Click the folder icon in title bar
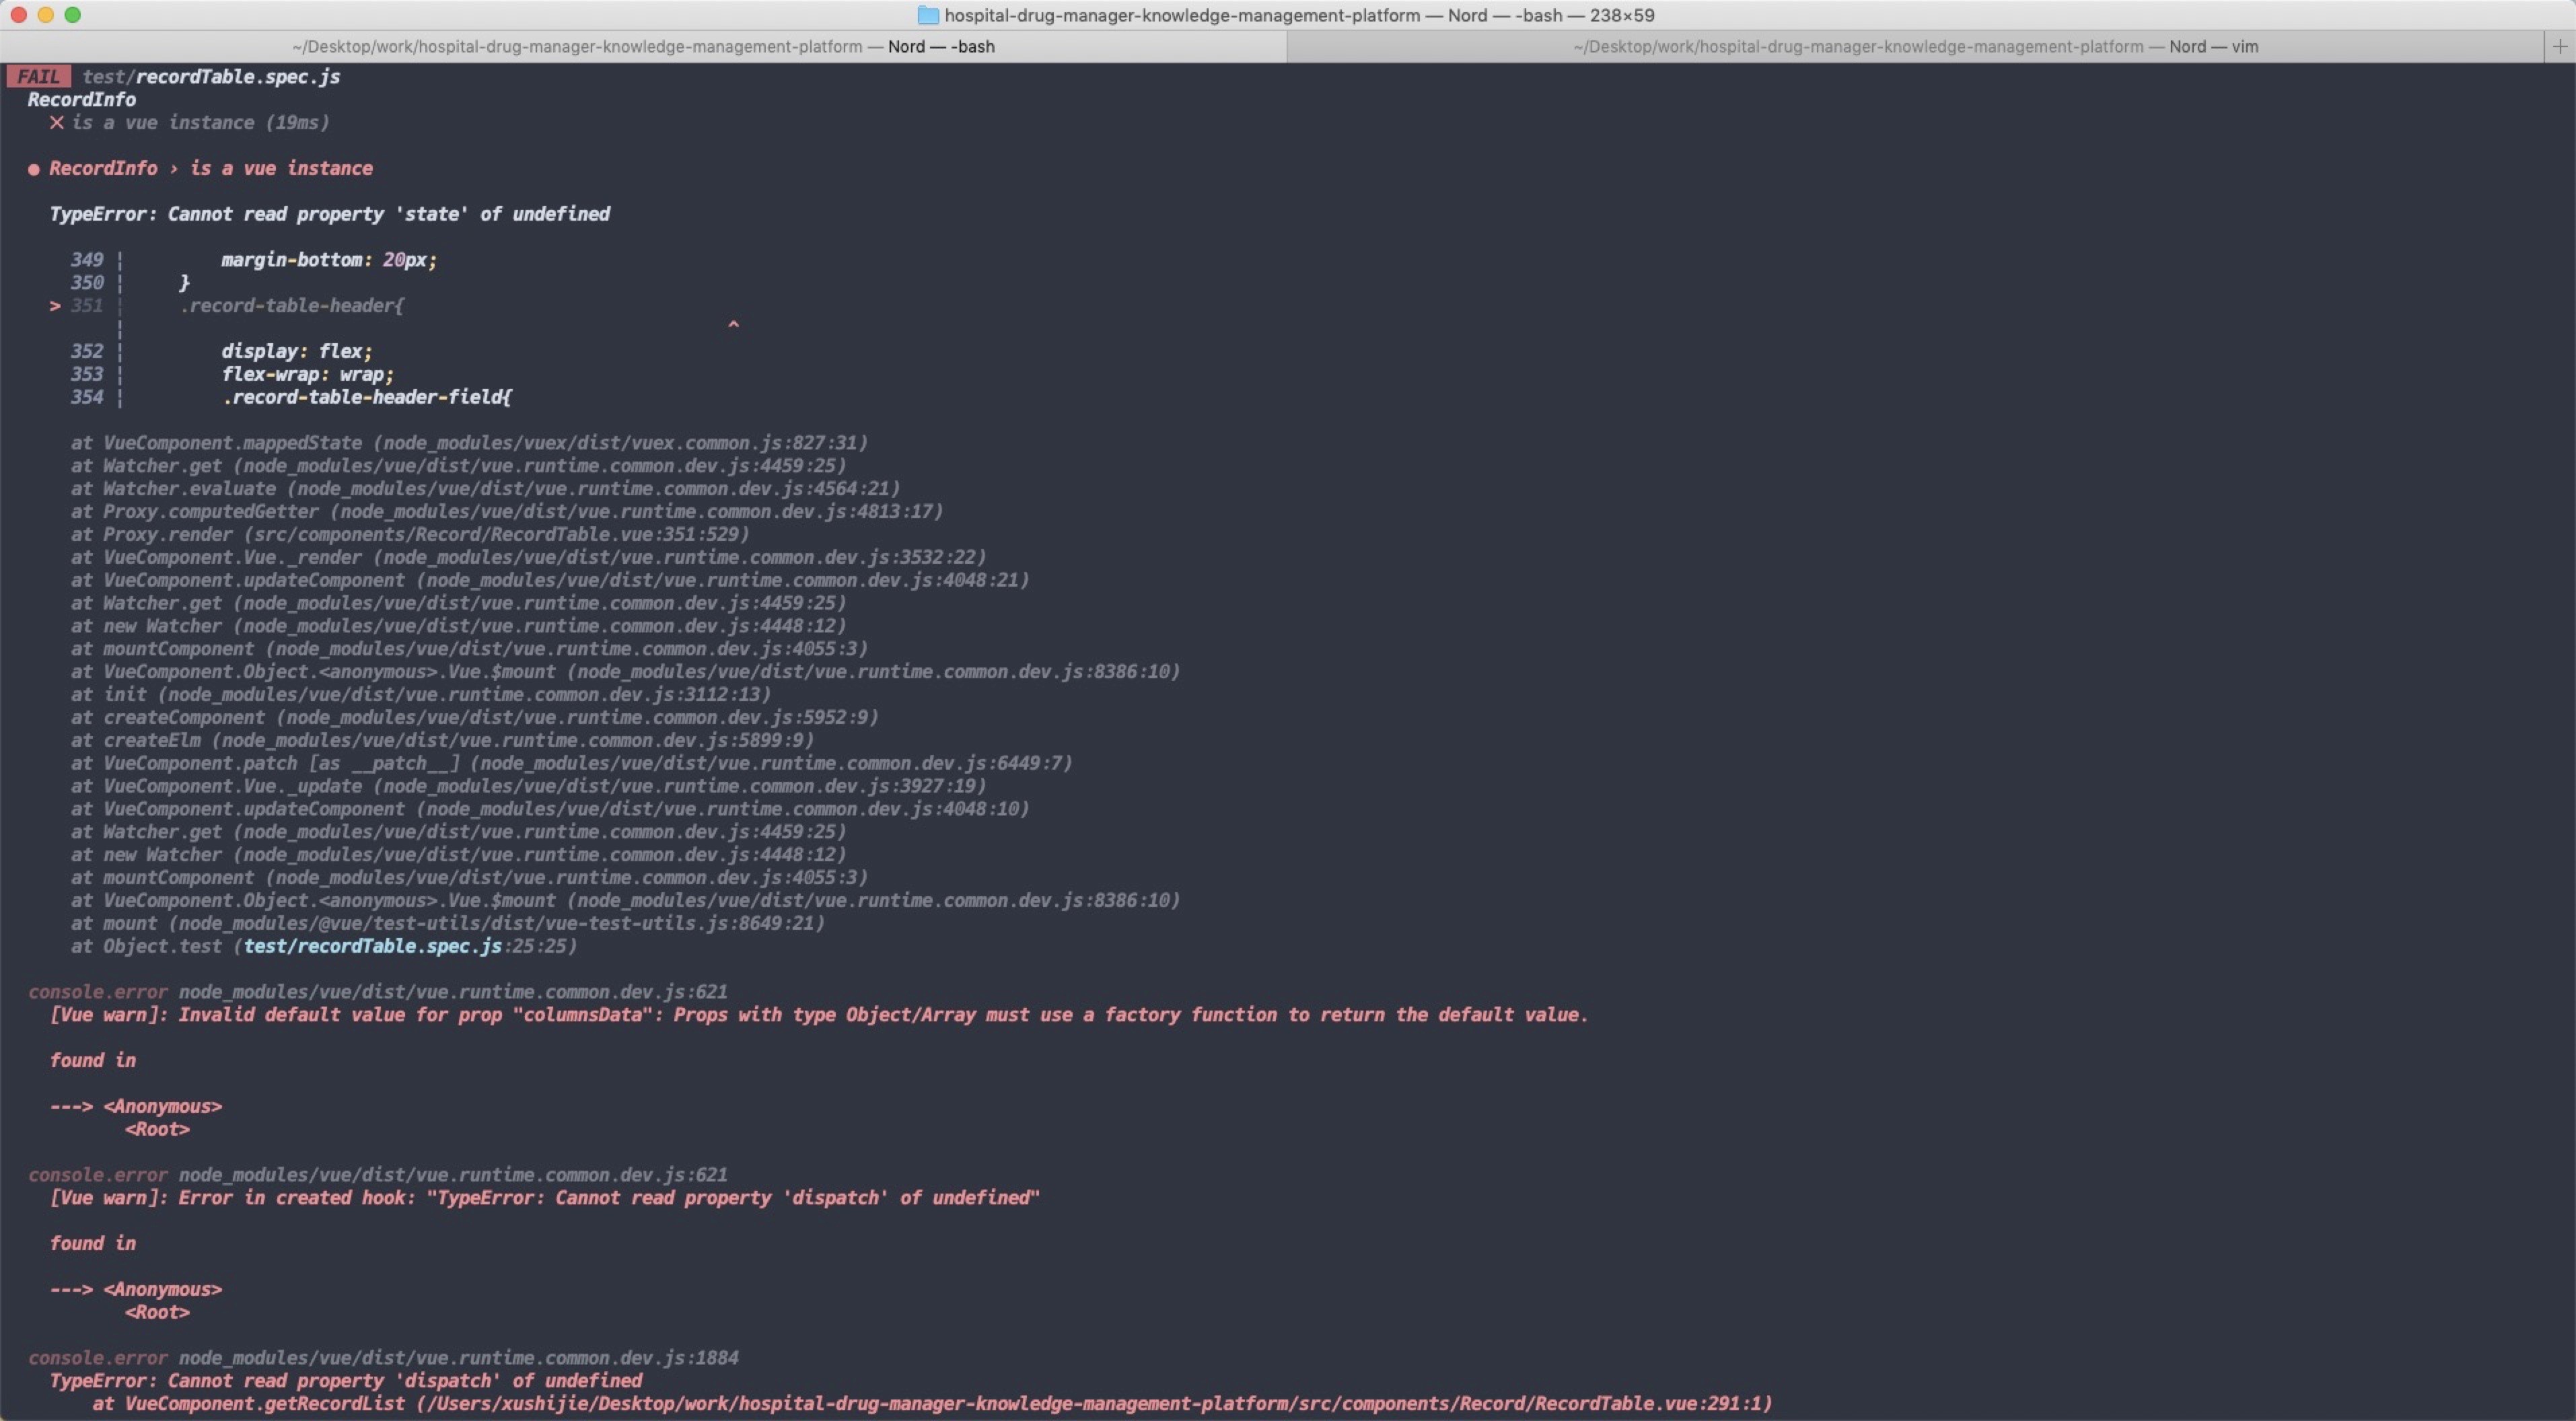 928,15
